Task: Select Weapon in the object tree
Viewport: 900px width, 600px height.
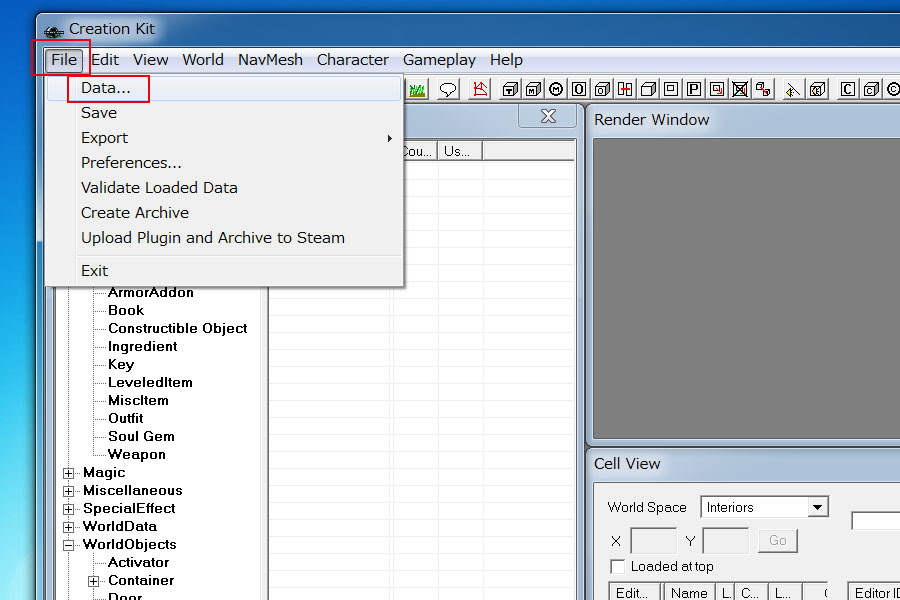Action: coord(137,454)
